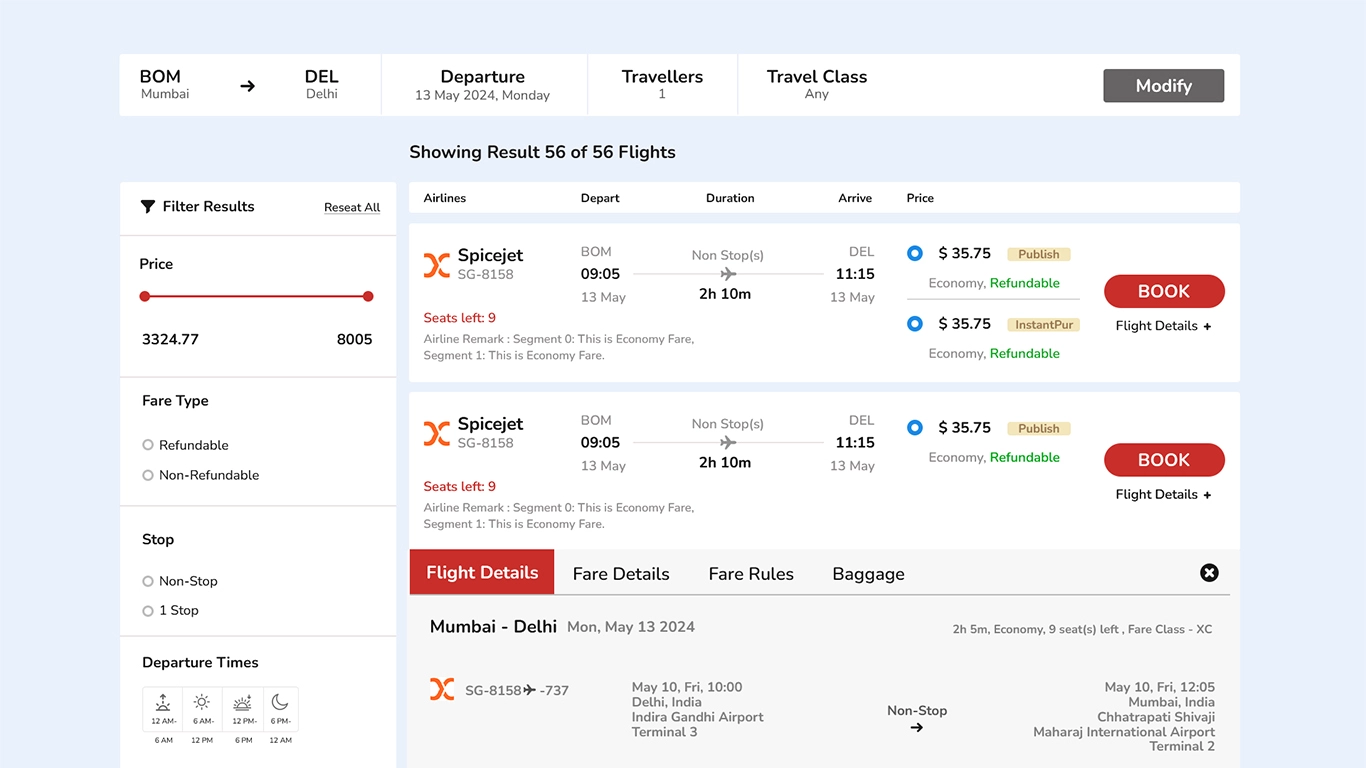1366x768 pixels.
Task: Open the Travel Class selector
Action: pos(816,84)
